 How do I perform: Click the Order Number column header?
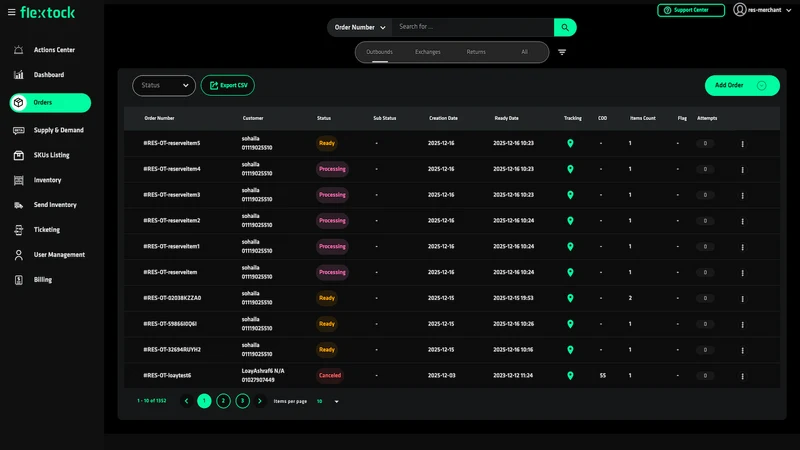coord(159,118)
